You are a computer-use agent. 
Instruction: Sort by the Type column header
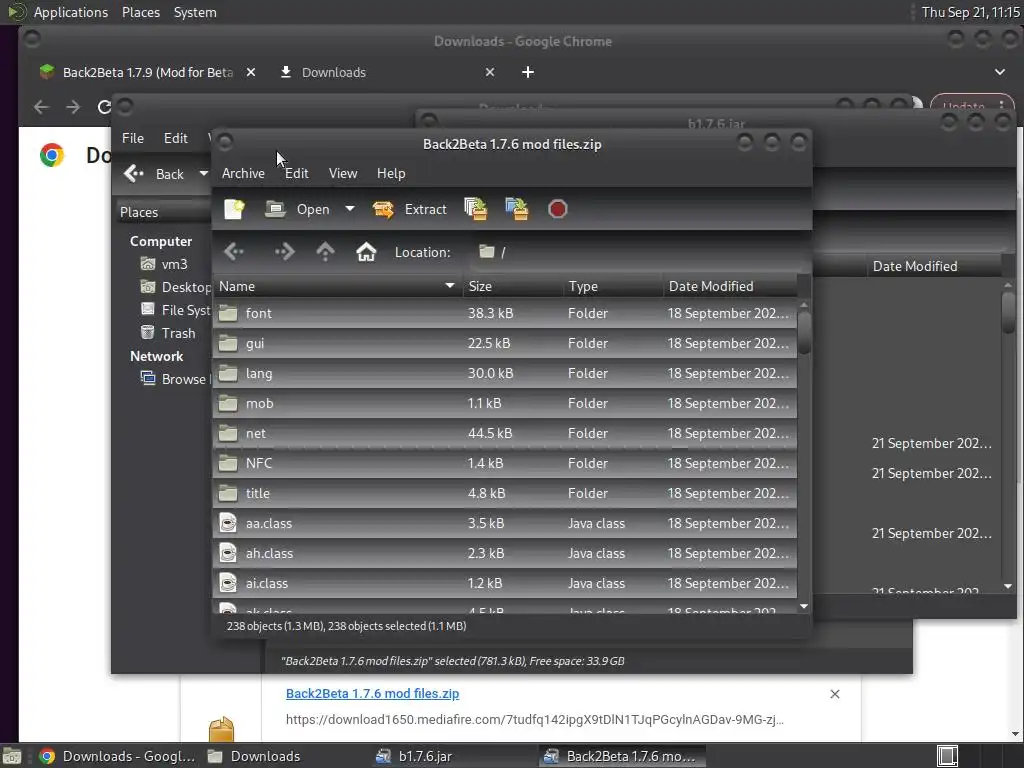pyautogui.click(x=613, y=286)
